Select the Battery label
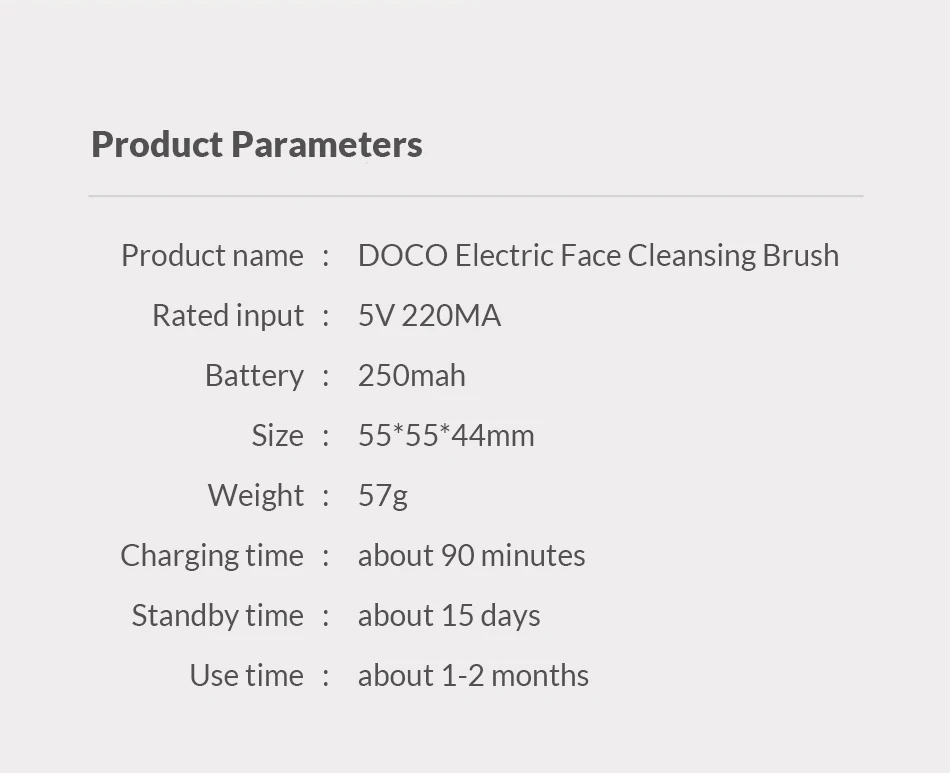Image resolution: width=950 pixels, height=773 pixels. 254,376
